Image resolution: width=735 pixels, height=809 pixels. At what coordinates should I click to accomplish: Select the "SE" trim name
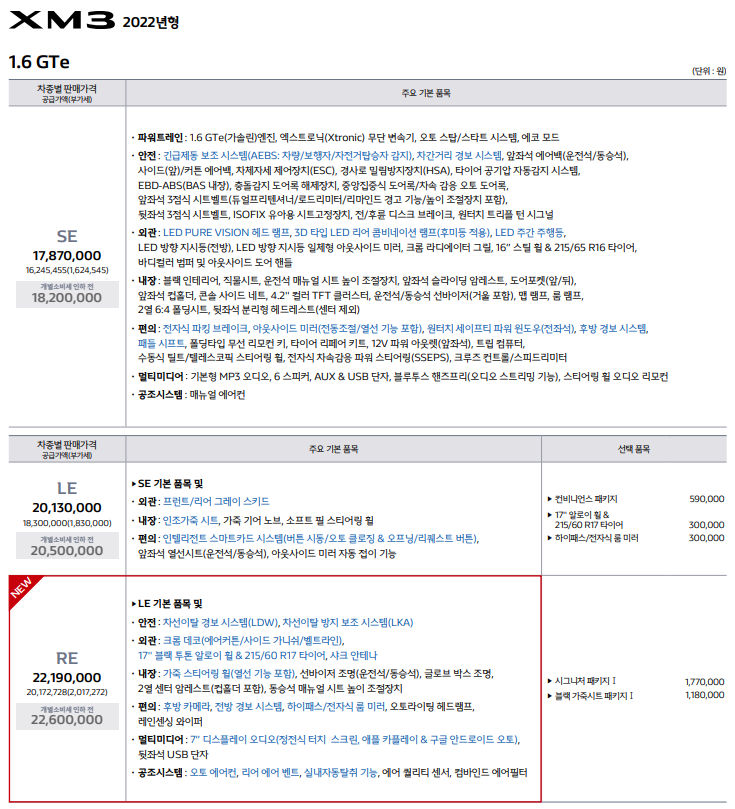coord(67,236)
